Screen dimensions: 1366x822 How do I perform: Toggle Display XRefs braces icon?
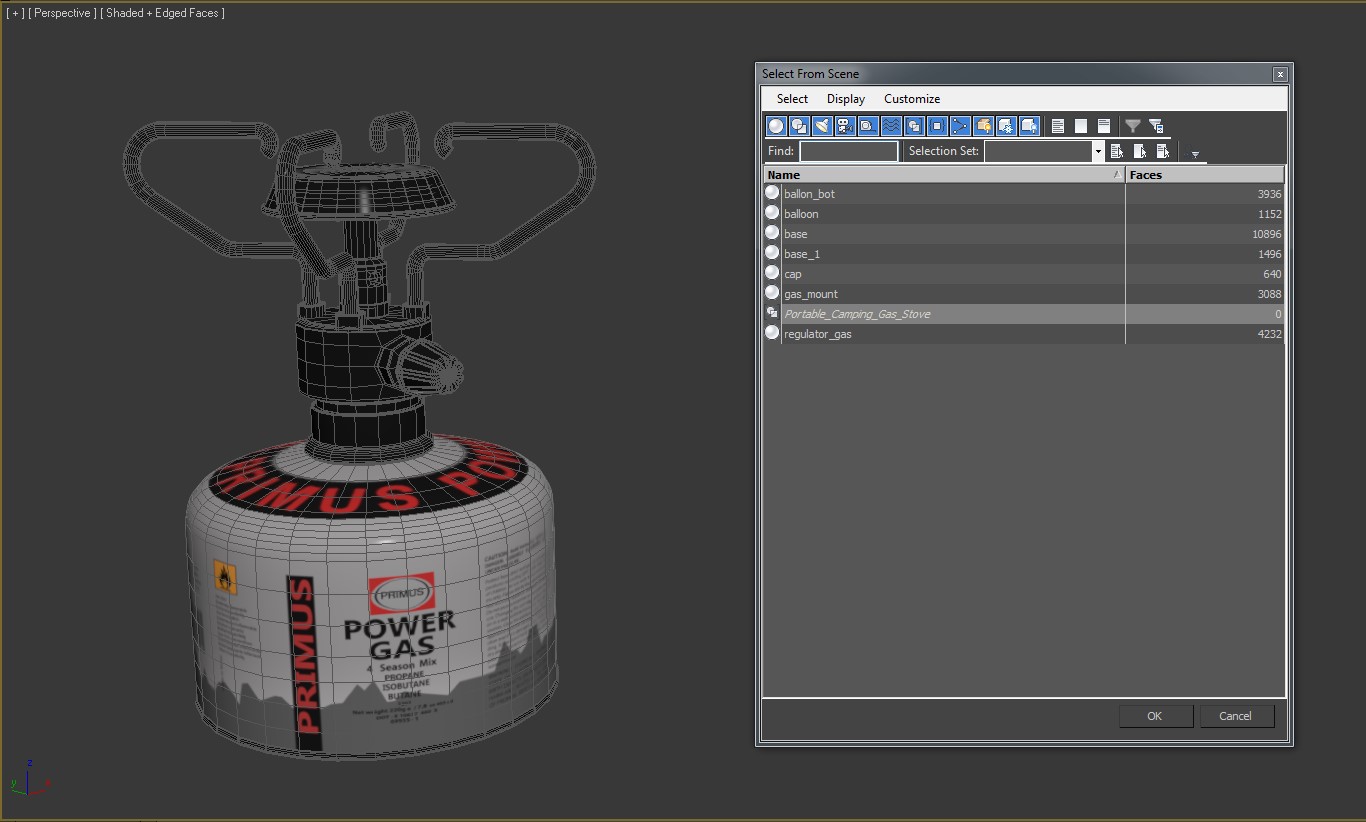click(937, 126)
